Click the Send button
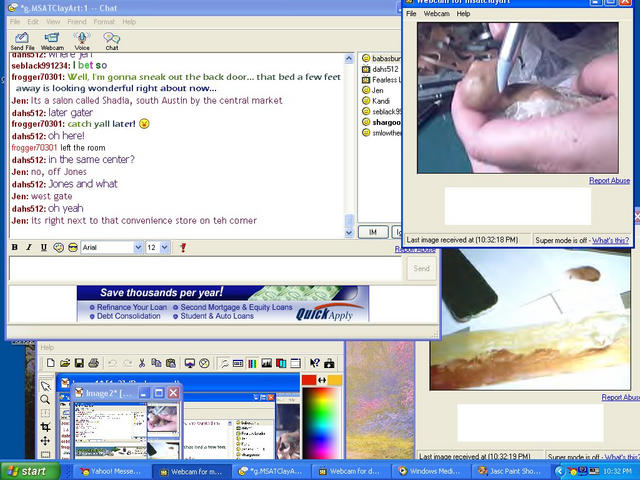Image resolution: width=640 pixels, height=480 pixels. [x=421, y=269]
